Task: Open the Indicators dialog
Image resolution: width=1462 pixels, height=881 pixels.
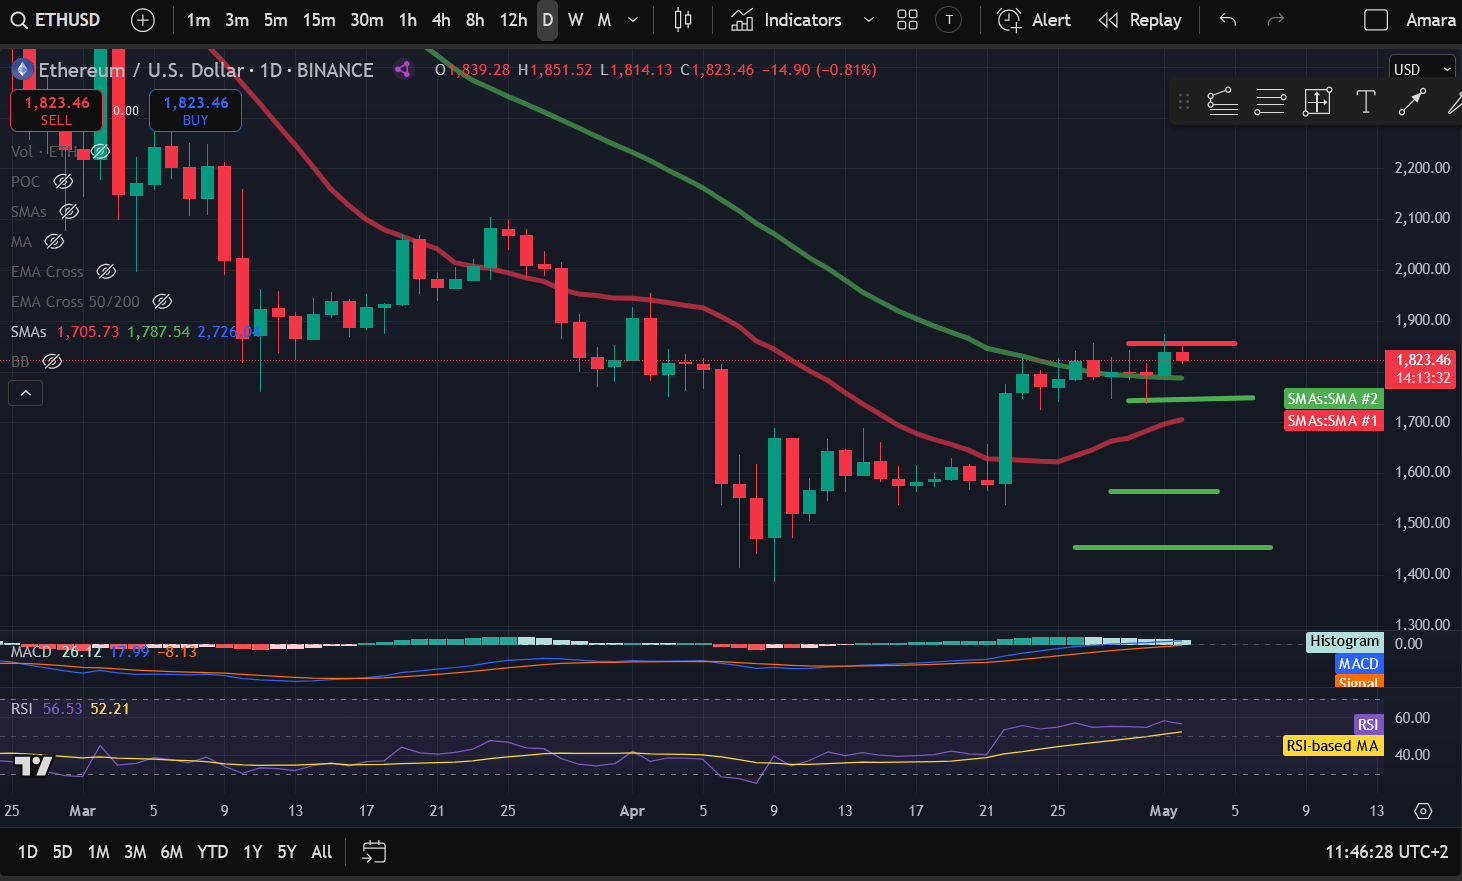Action: pyautogui.click(x=786, y=20)
